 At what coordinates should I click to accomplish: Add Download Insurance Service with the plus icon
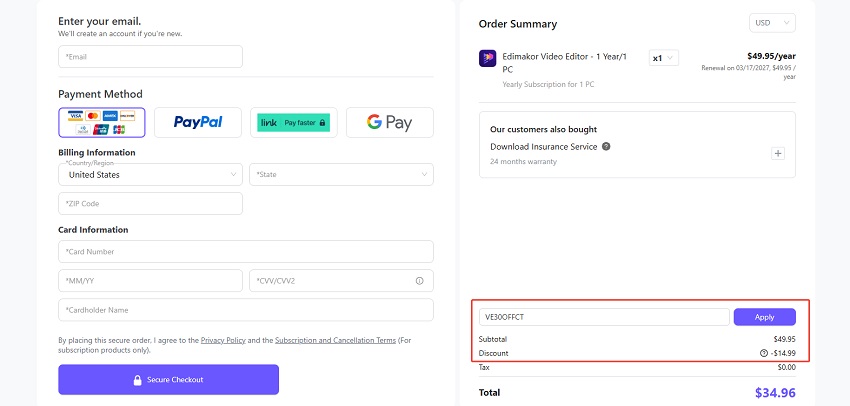tap(778, 153)
